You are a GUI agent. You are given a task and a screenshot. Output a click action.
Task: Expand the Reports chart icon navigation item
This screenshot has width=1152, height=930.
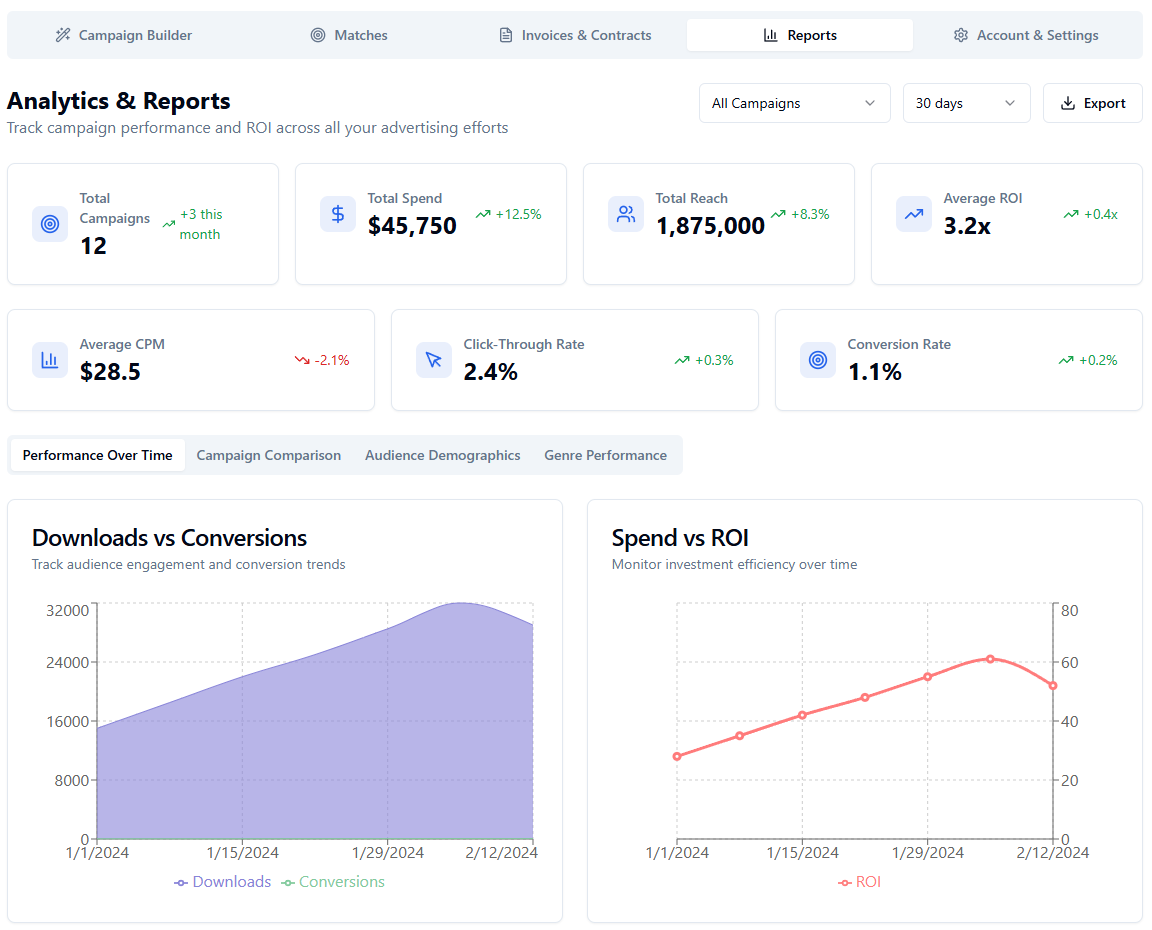769,34
